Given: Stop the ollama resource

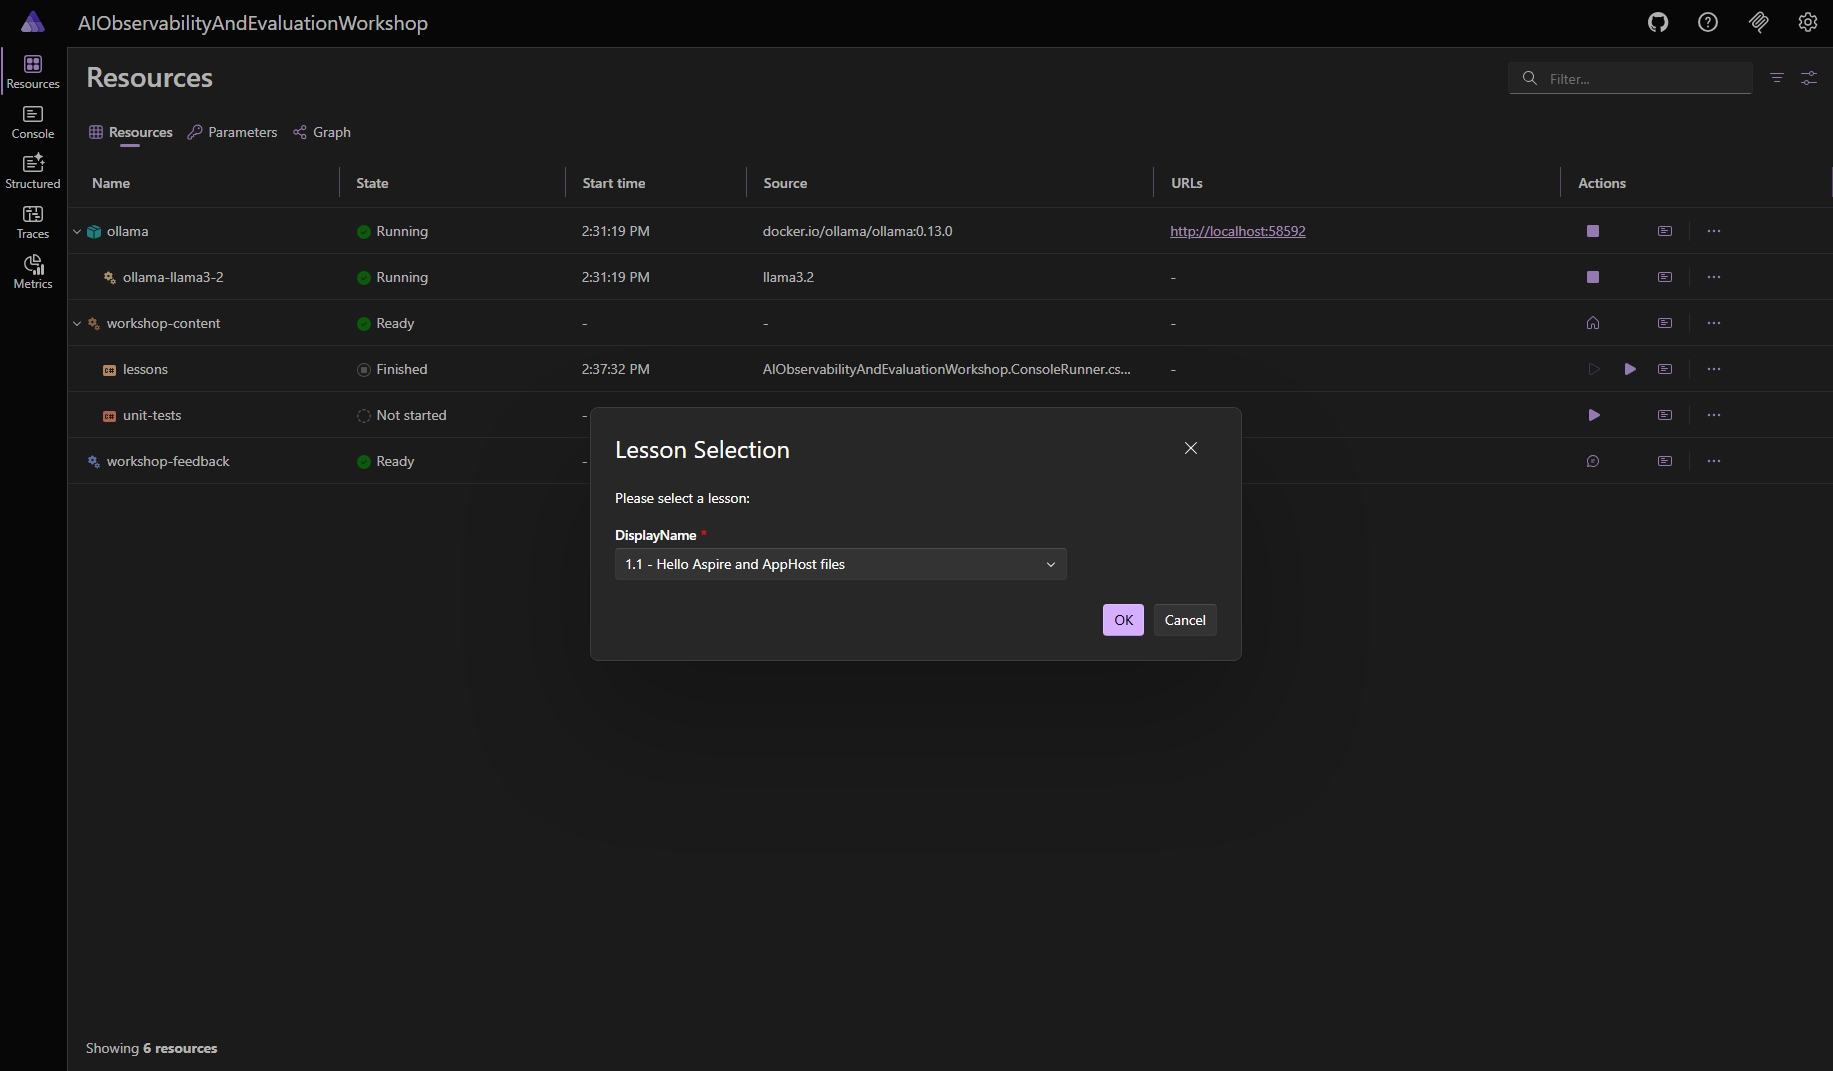Looking at the screenshot, I should click(x=1593, y=231).
